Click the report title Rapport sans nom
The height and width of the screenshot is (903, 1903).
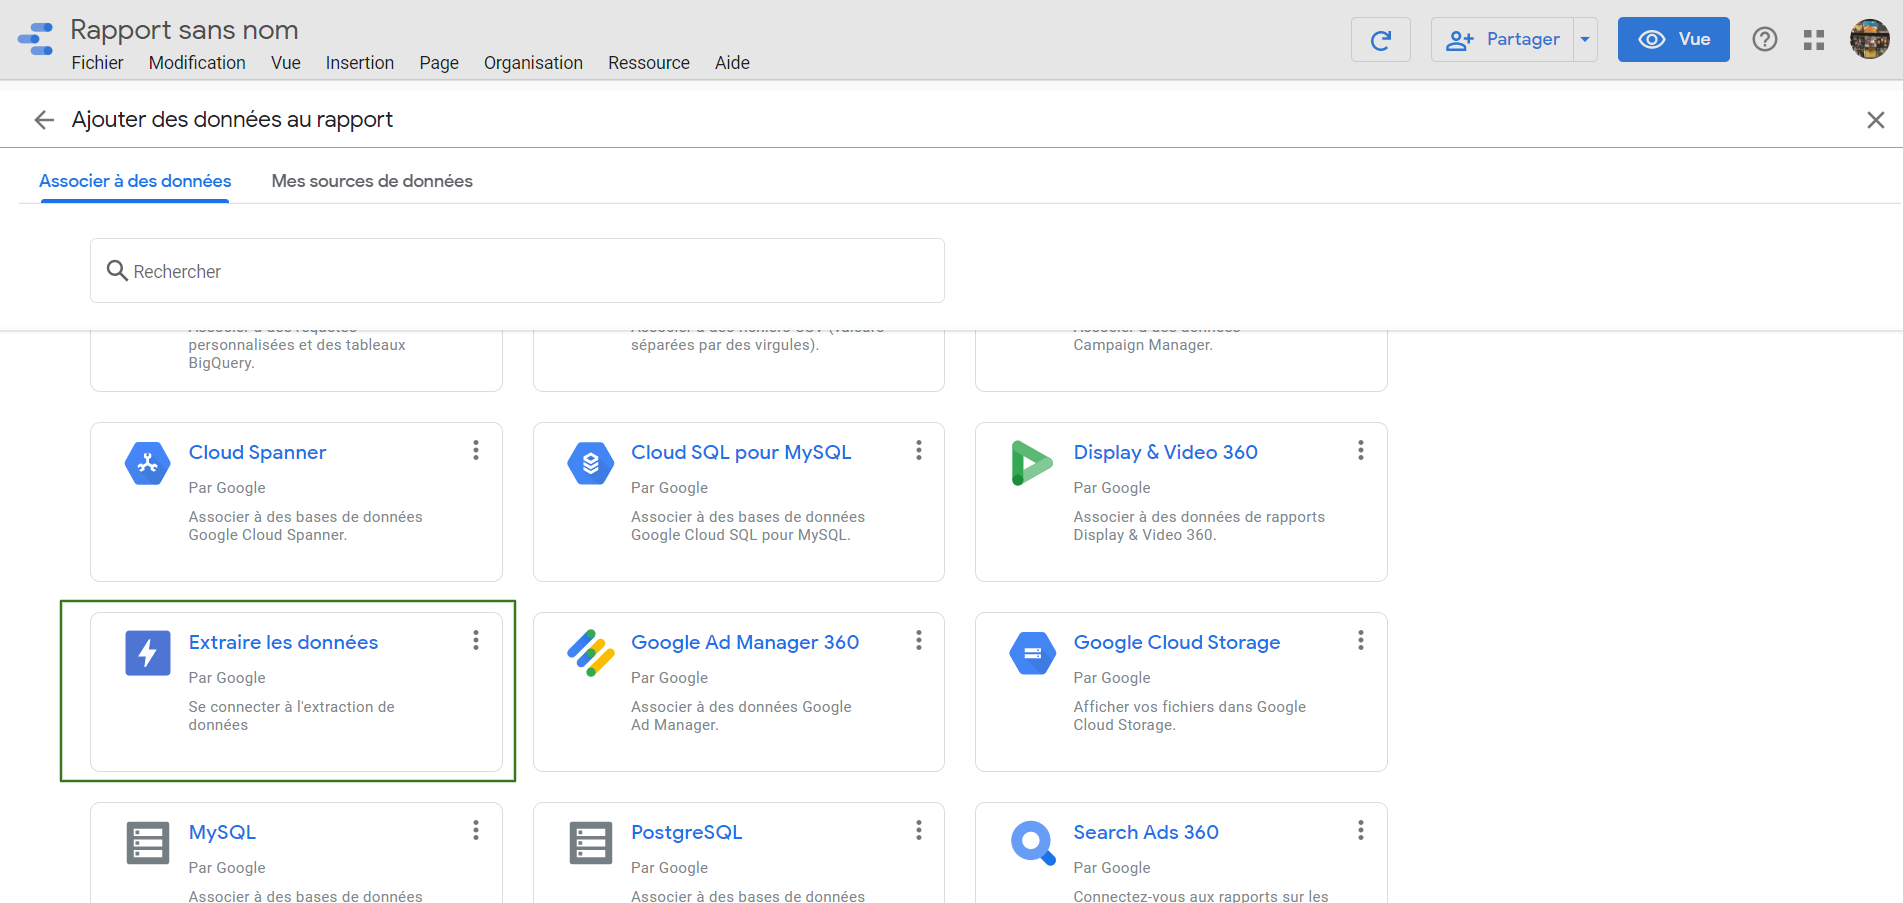(184, 30)
